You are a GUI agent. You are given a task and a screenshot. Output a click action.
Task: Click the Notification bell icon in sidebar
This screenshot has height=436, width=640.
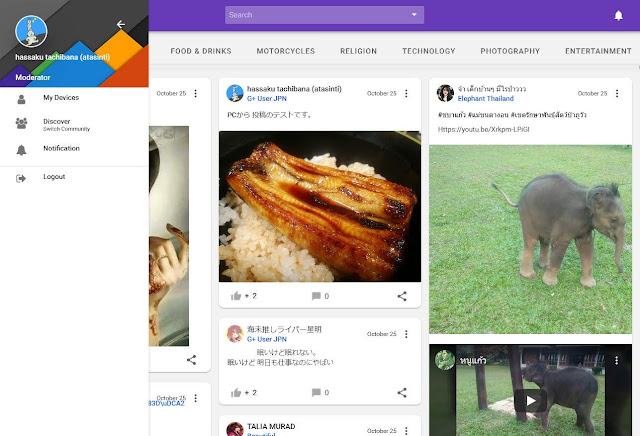point(21,150)
